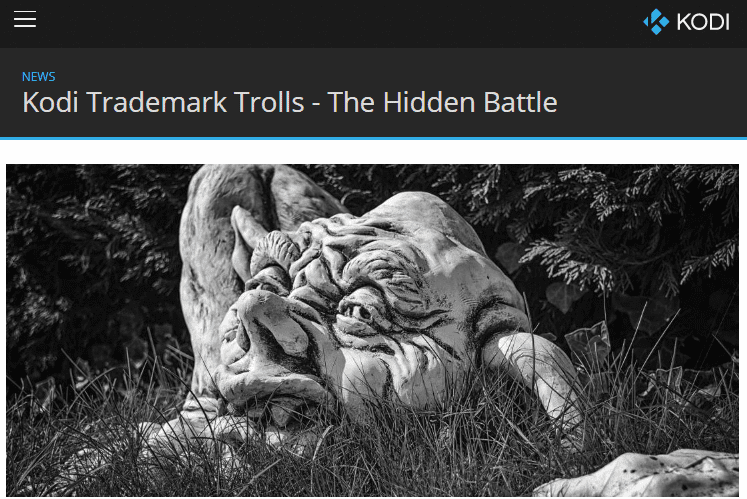Open the NEWS category link
Image resolution: width=747 pixels, height=499 pixels.
click(x=39, y=77)
